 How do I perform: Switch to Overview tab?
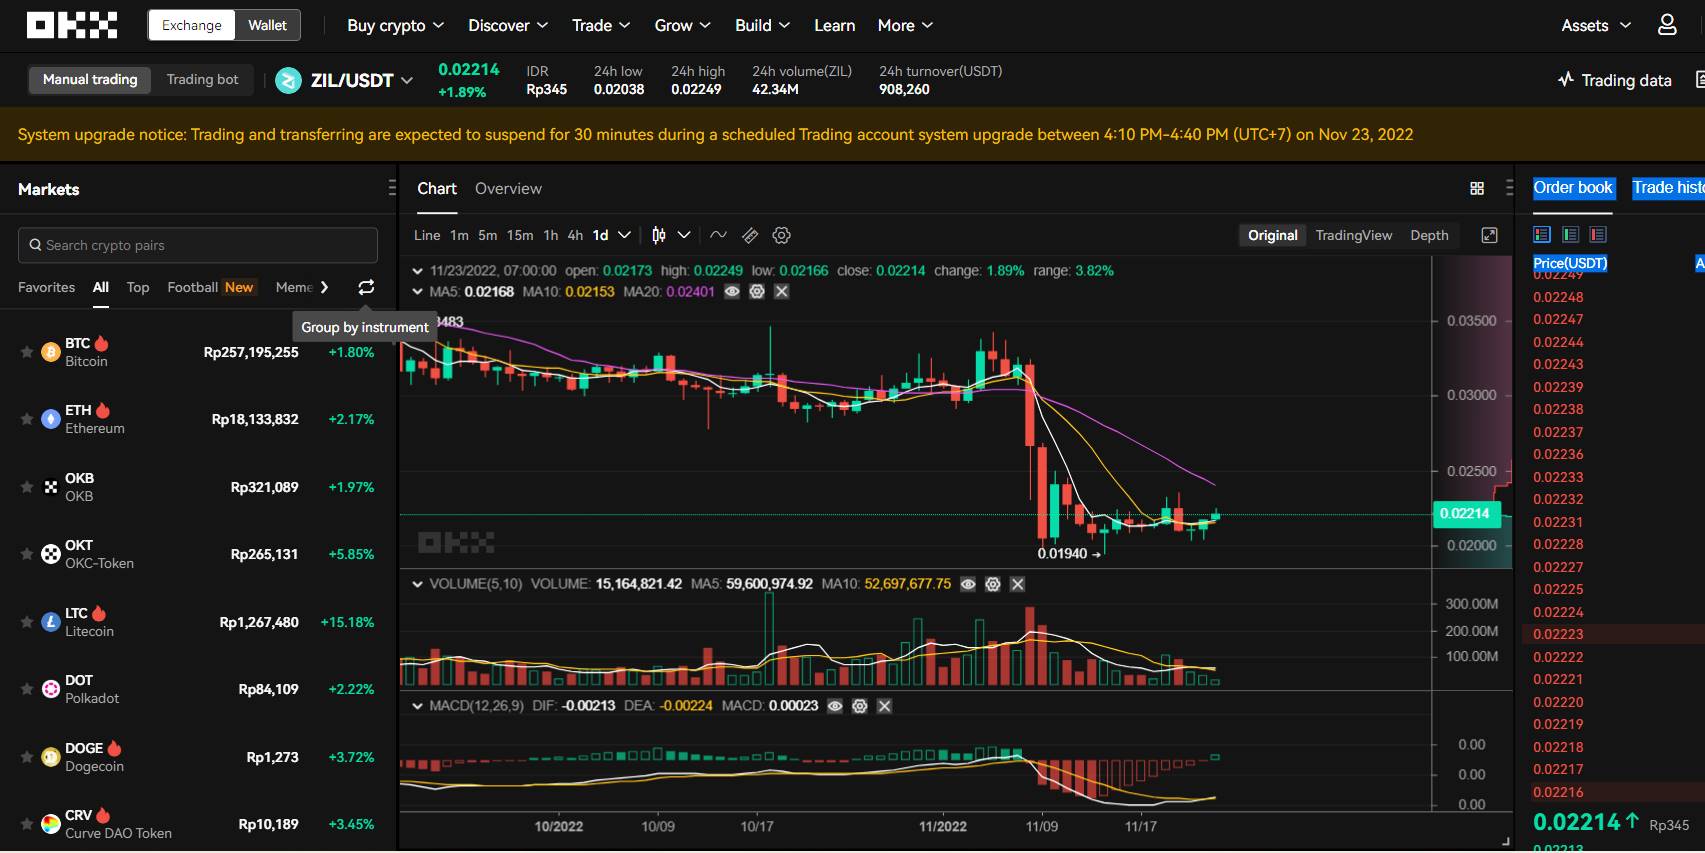tap(508, 188)
